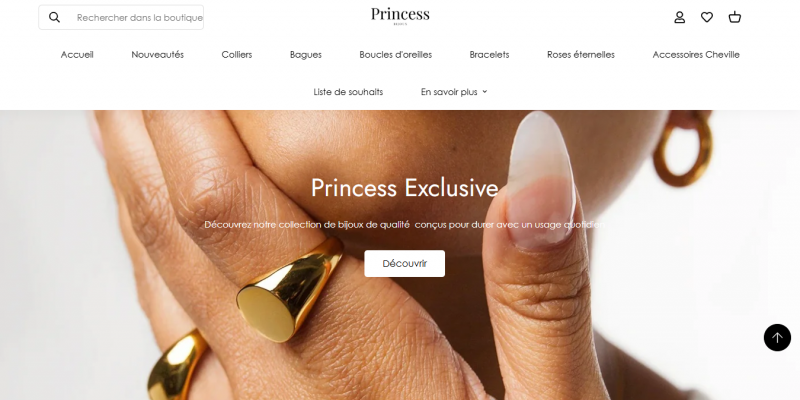The height and width of the screenshot is (400, 800).
Task: Open the Nouveautés menu item
Action: click(x=157, y=55)
